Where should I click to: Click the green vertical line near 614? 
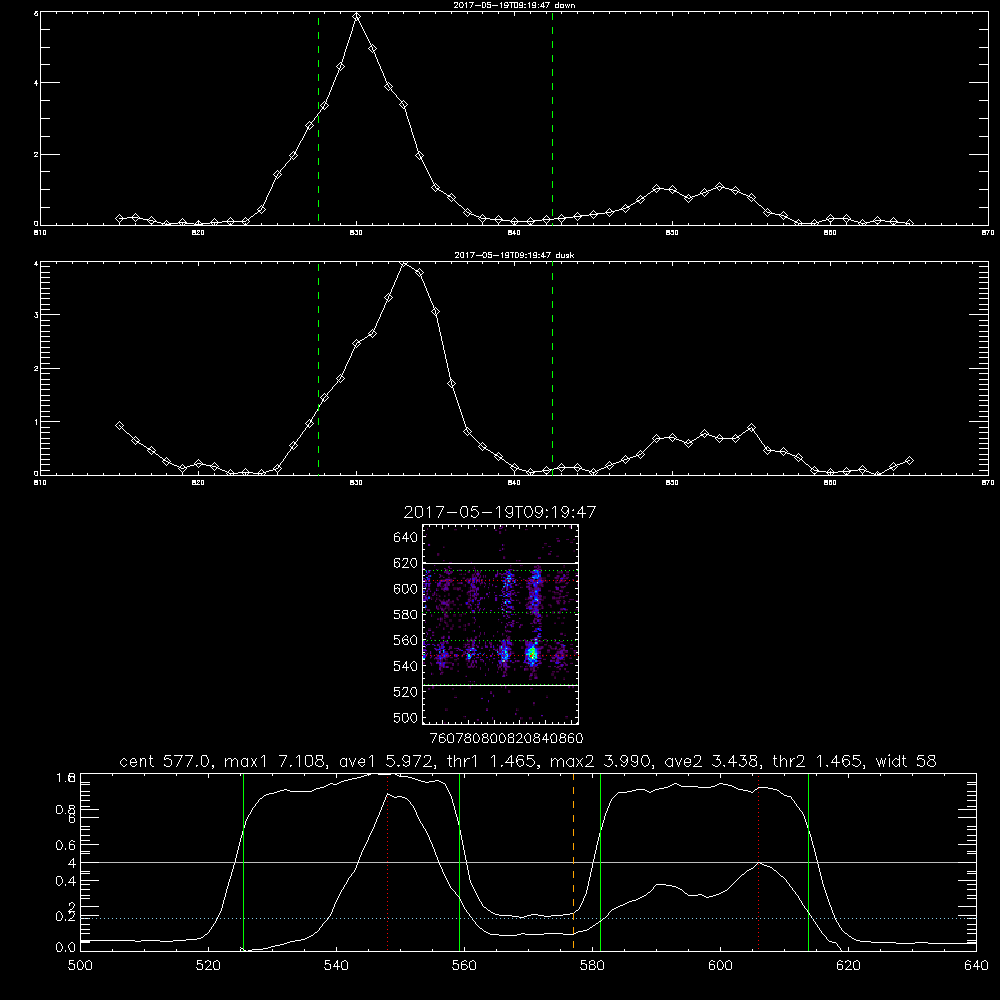click(808, 861)
